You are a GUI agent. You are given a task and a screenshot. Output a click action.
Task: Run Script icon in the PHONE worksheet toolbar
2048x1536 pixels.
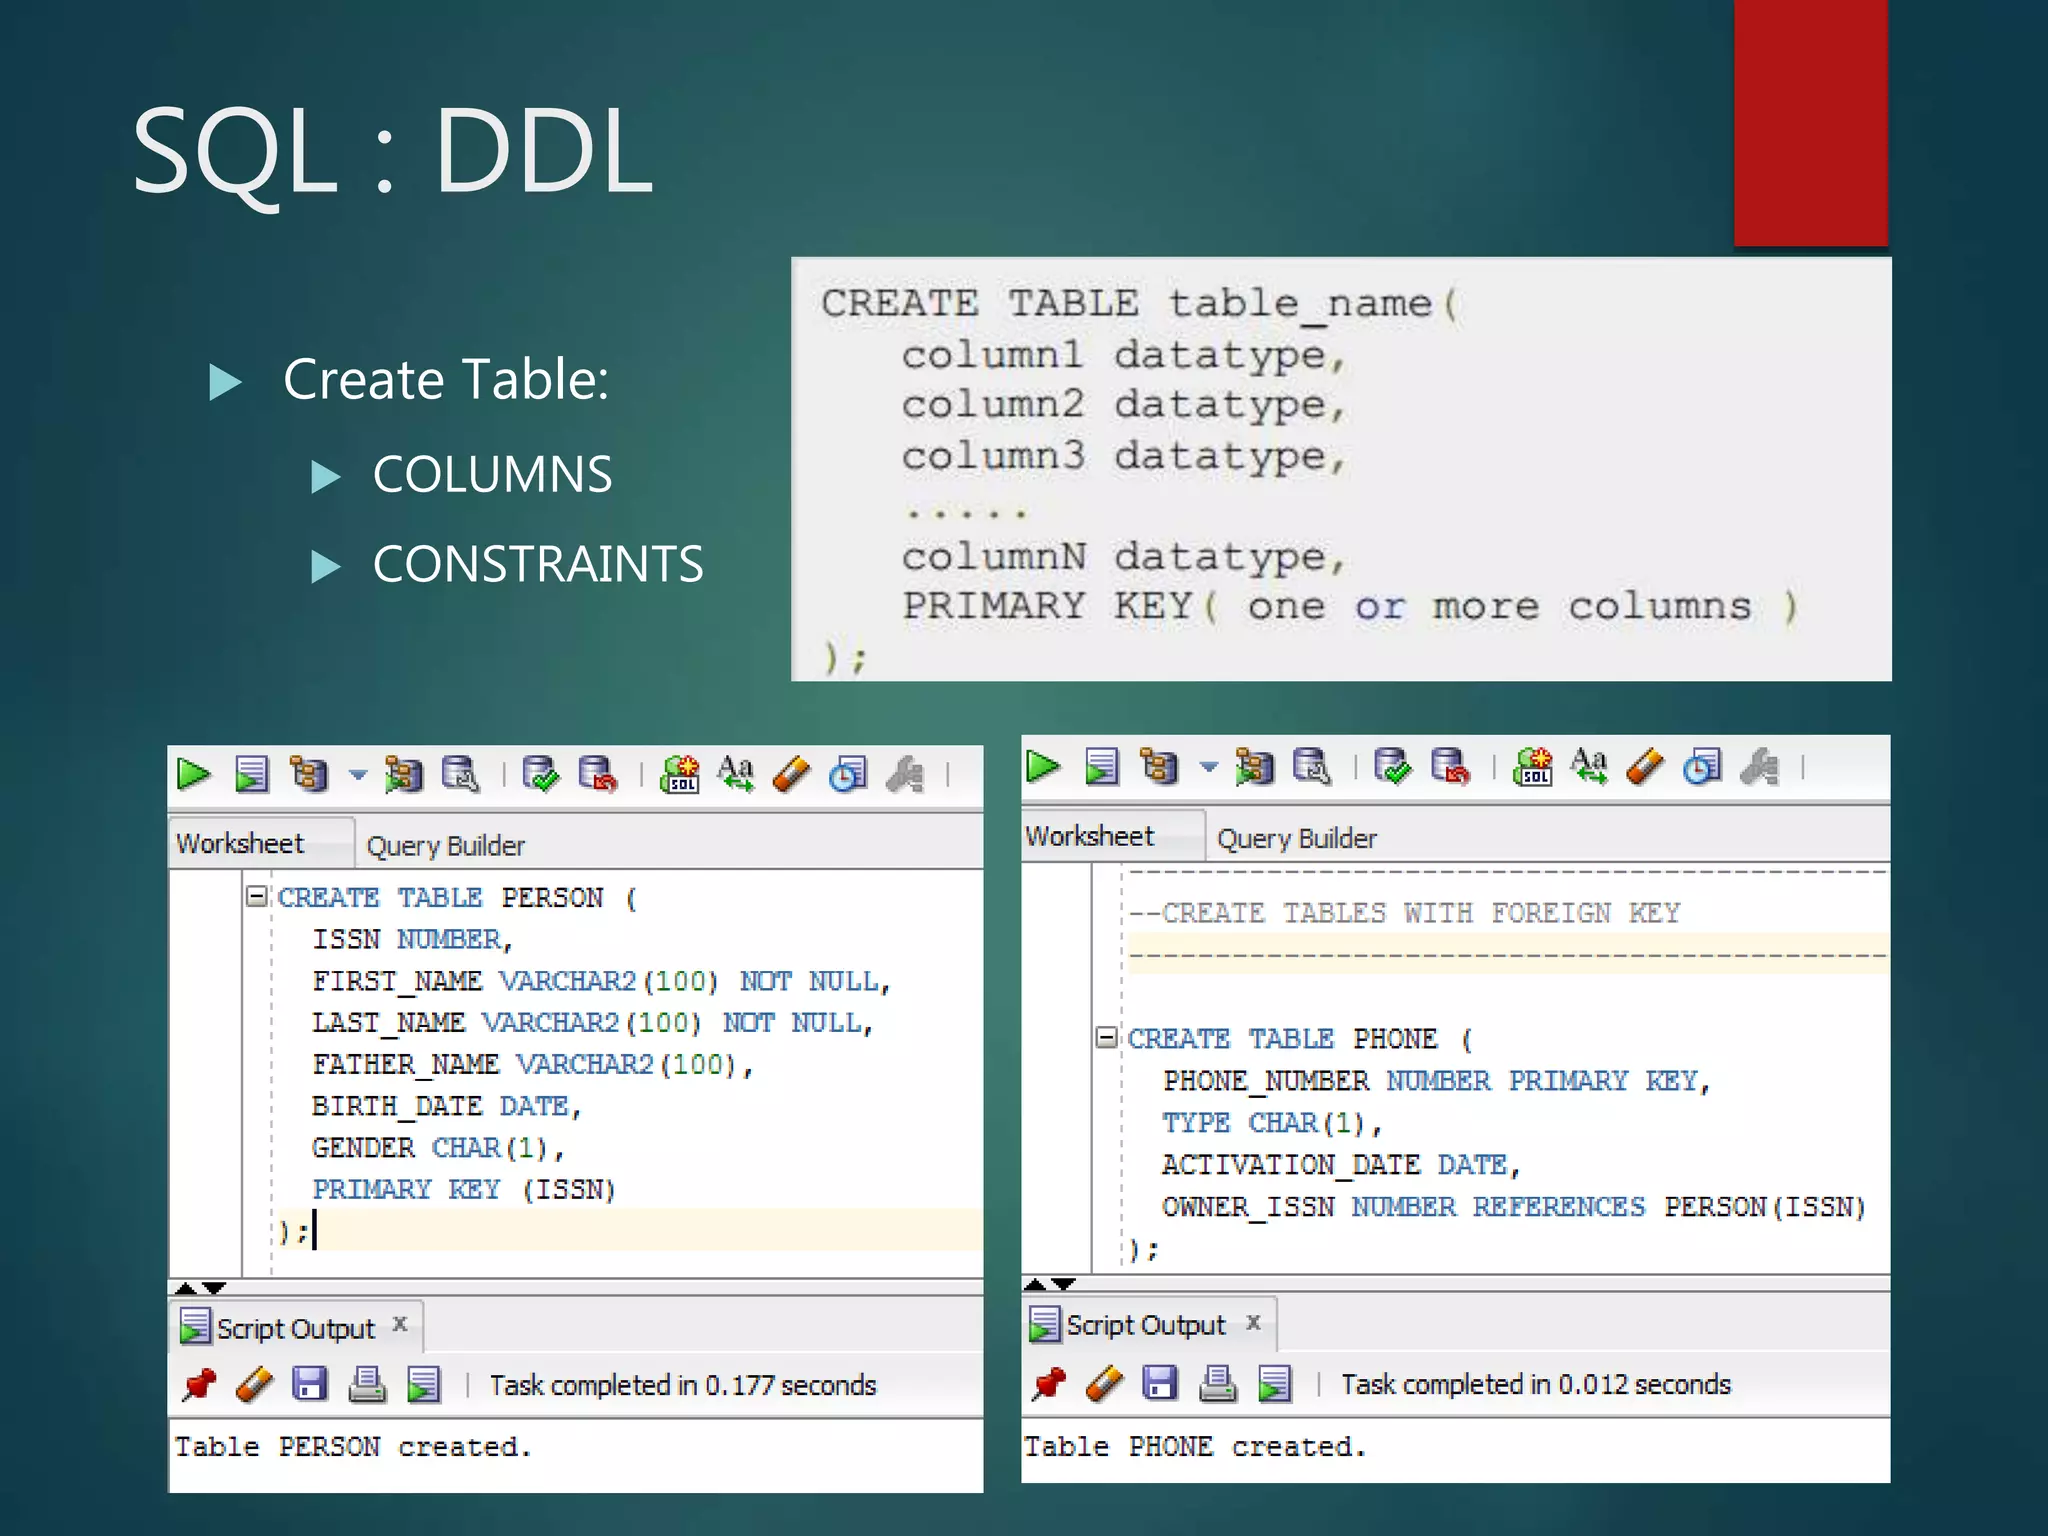click(1102, 767)
